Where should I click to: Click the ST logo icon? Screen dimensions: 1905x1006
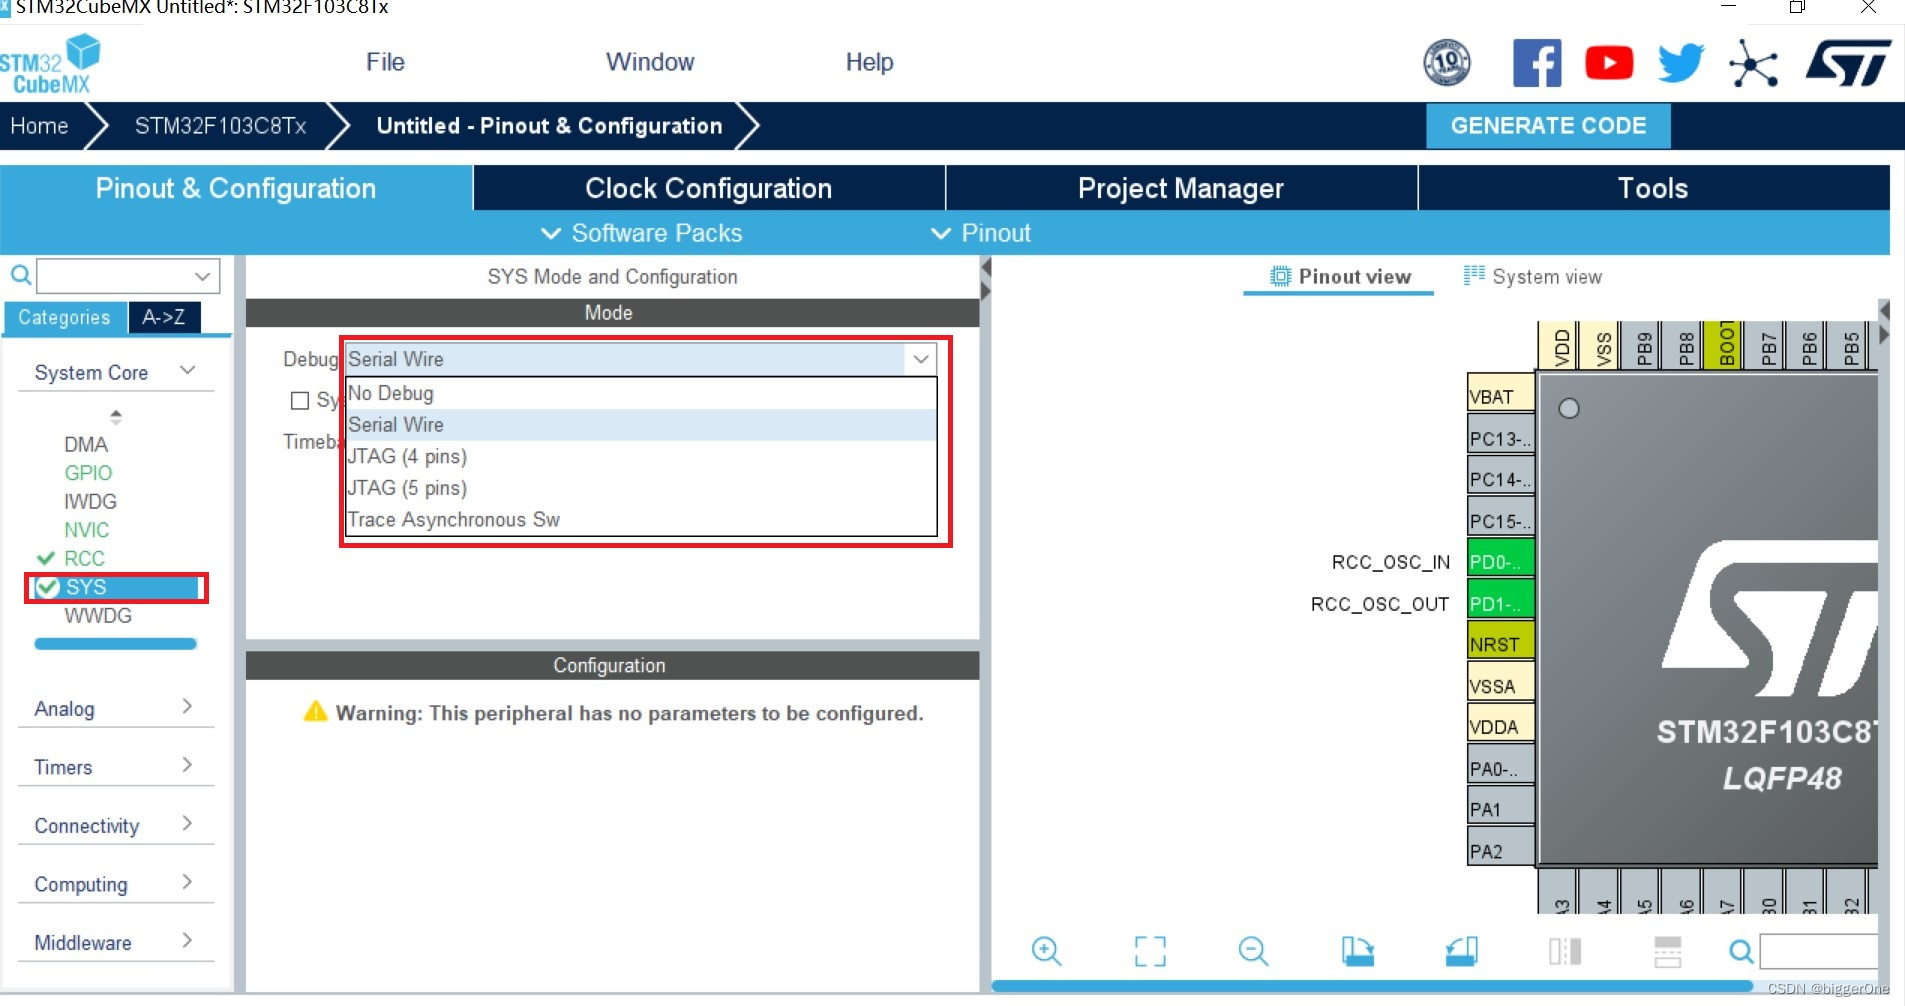1848,63
